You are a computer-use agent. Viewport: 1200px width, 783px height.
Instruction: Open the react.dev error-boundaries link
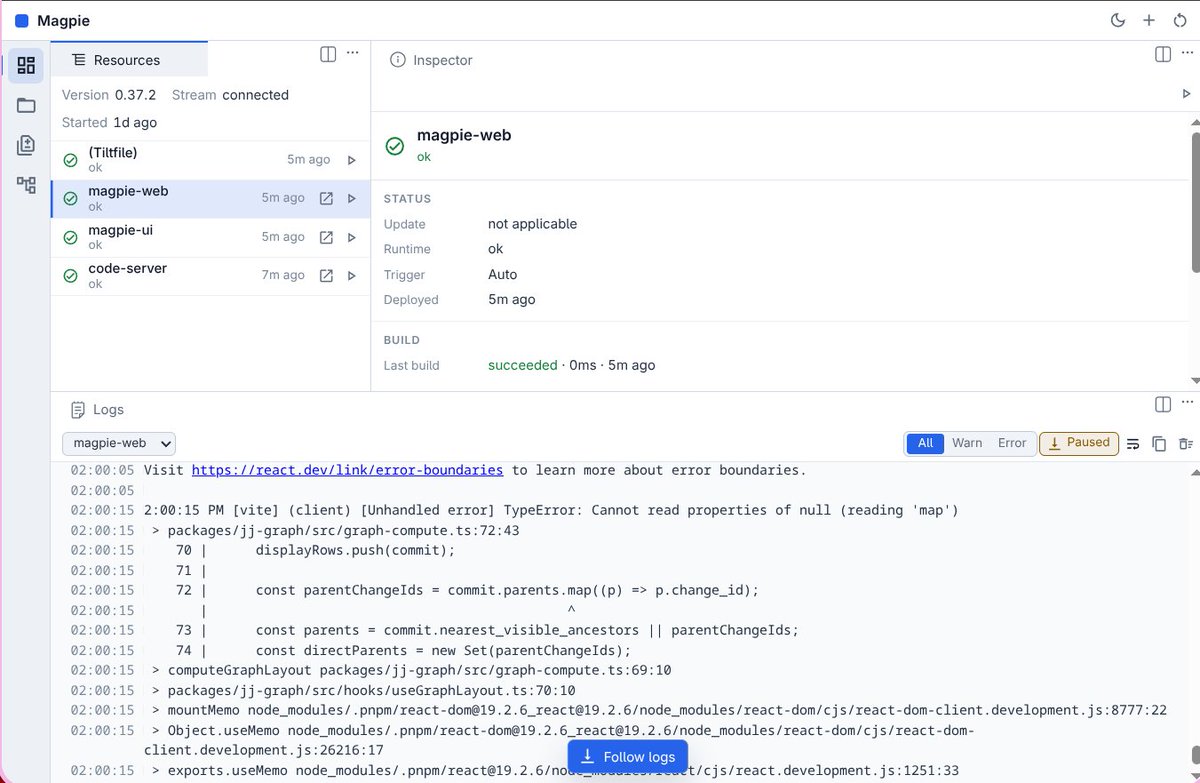tap(347, 470)
